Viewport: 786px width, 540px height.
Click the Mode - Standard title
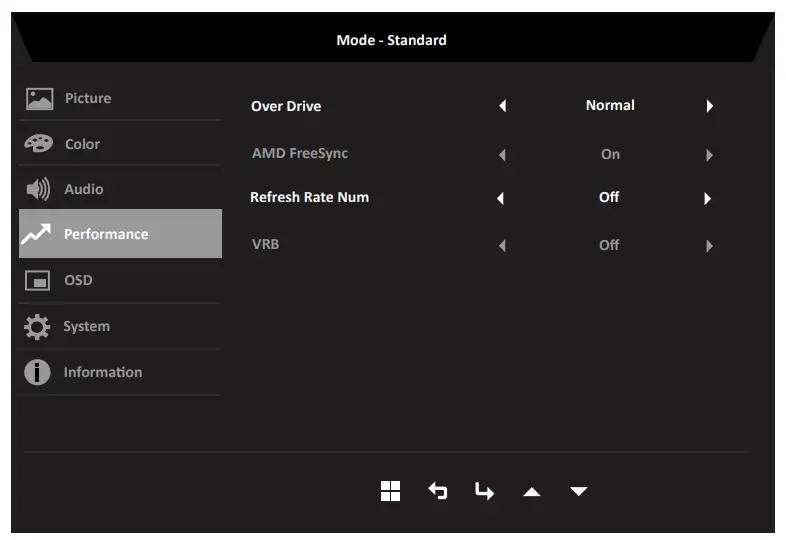(x=391, y=40)
